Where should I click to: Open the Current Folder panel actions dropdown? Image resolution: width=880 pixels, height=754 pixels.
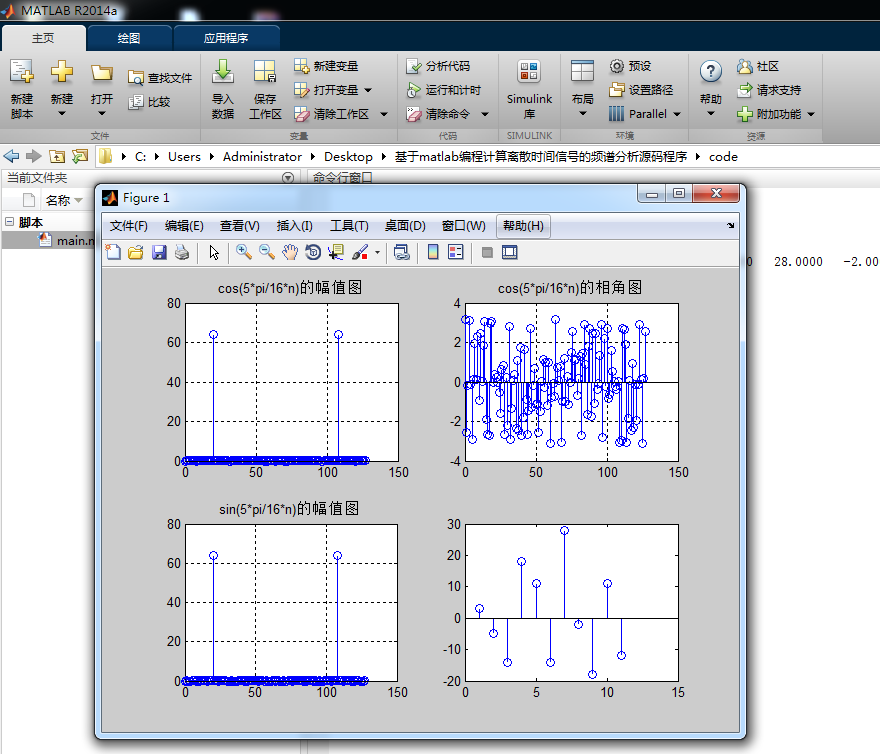coord(288,178)
